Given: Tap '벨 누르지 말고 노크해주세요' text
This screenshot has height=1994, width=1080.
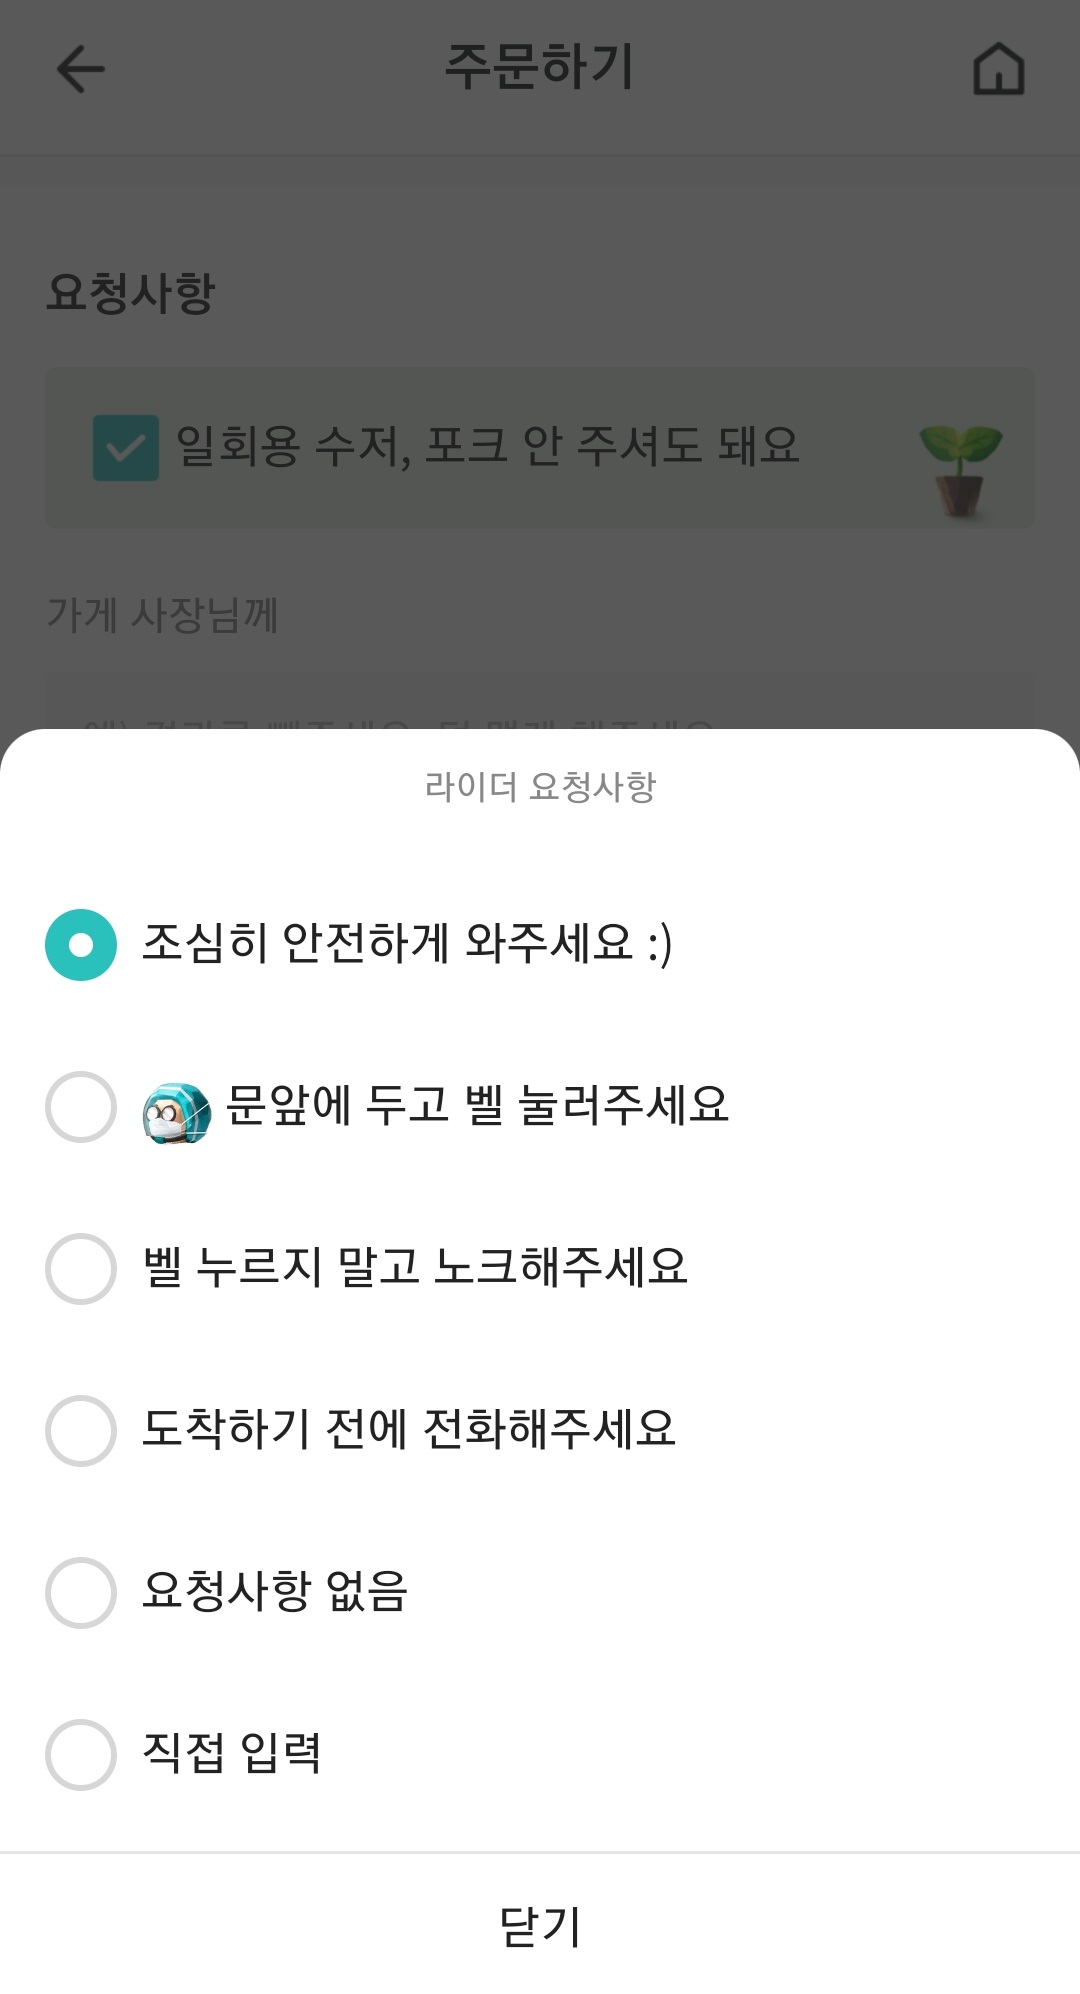Looking at the screenshot, I should coord(415,1267).
